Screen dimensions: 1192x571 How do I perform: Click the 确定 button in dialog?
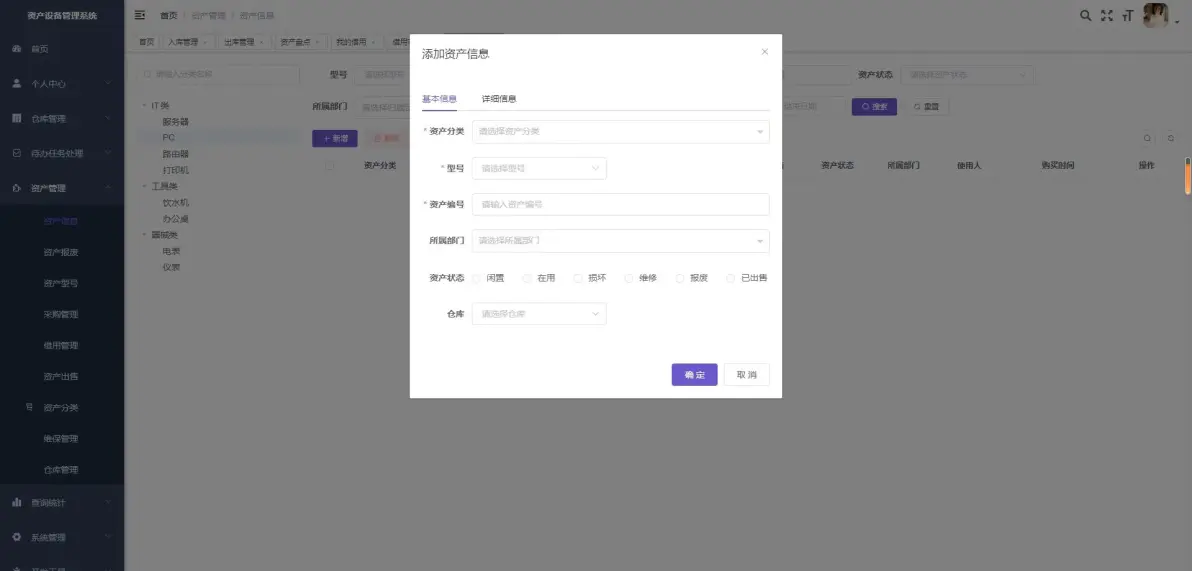pyautogui.click(x=694, y=375)
